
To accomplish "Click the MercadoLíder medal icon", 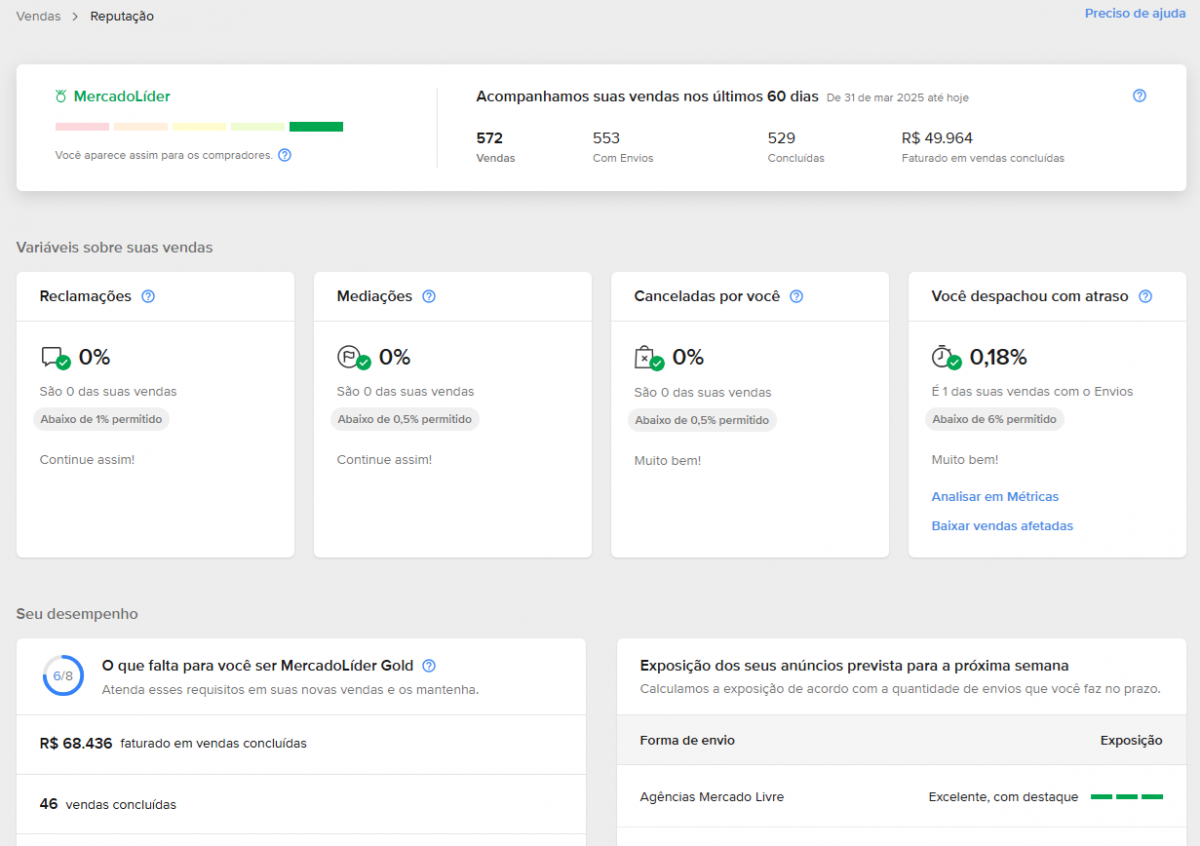I will 62,97.
